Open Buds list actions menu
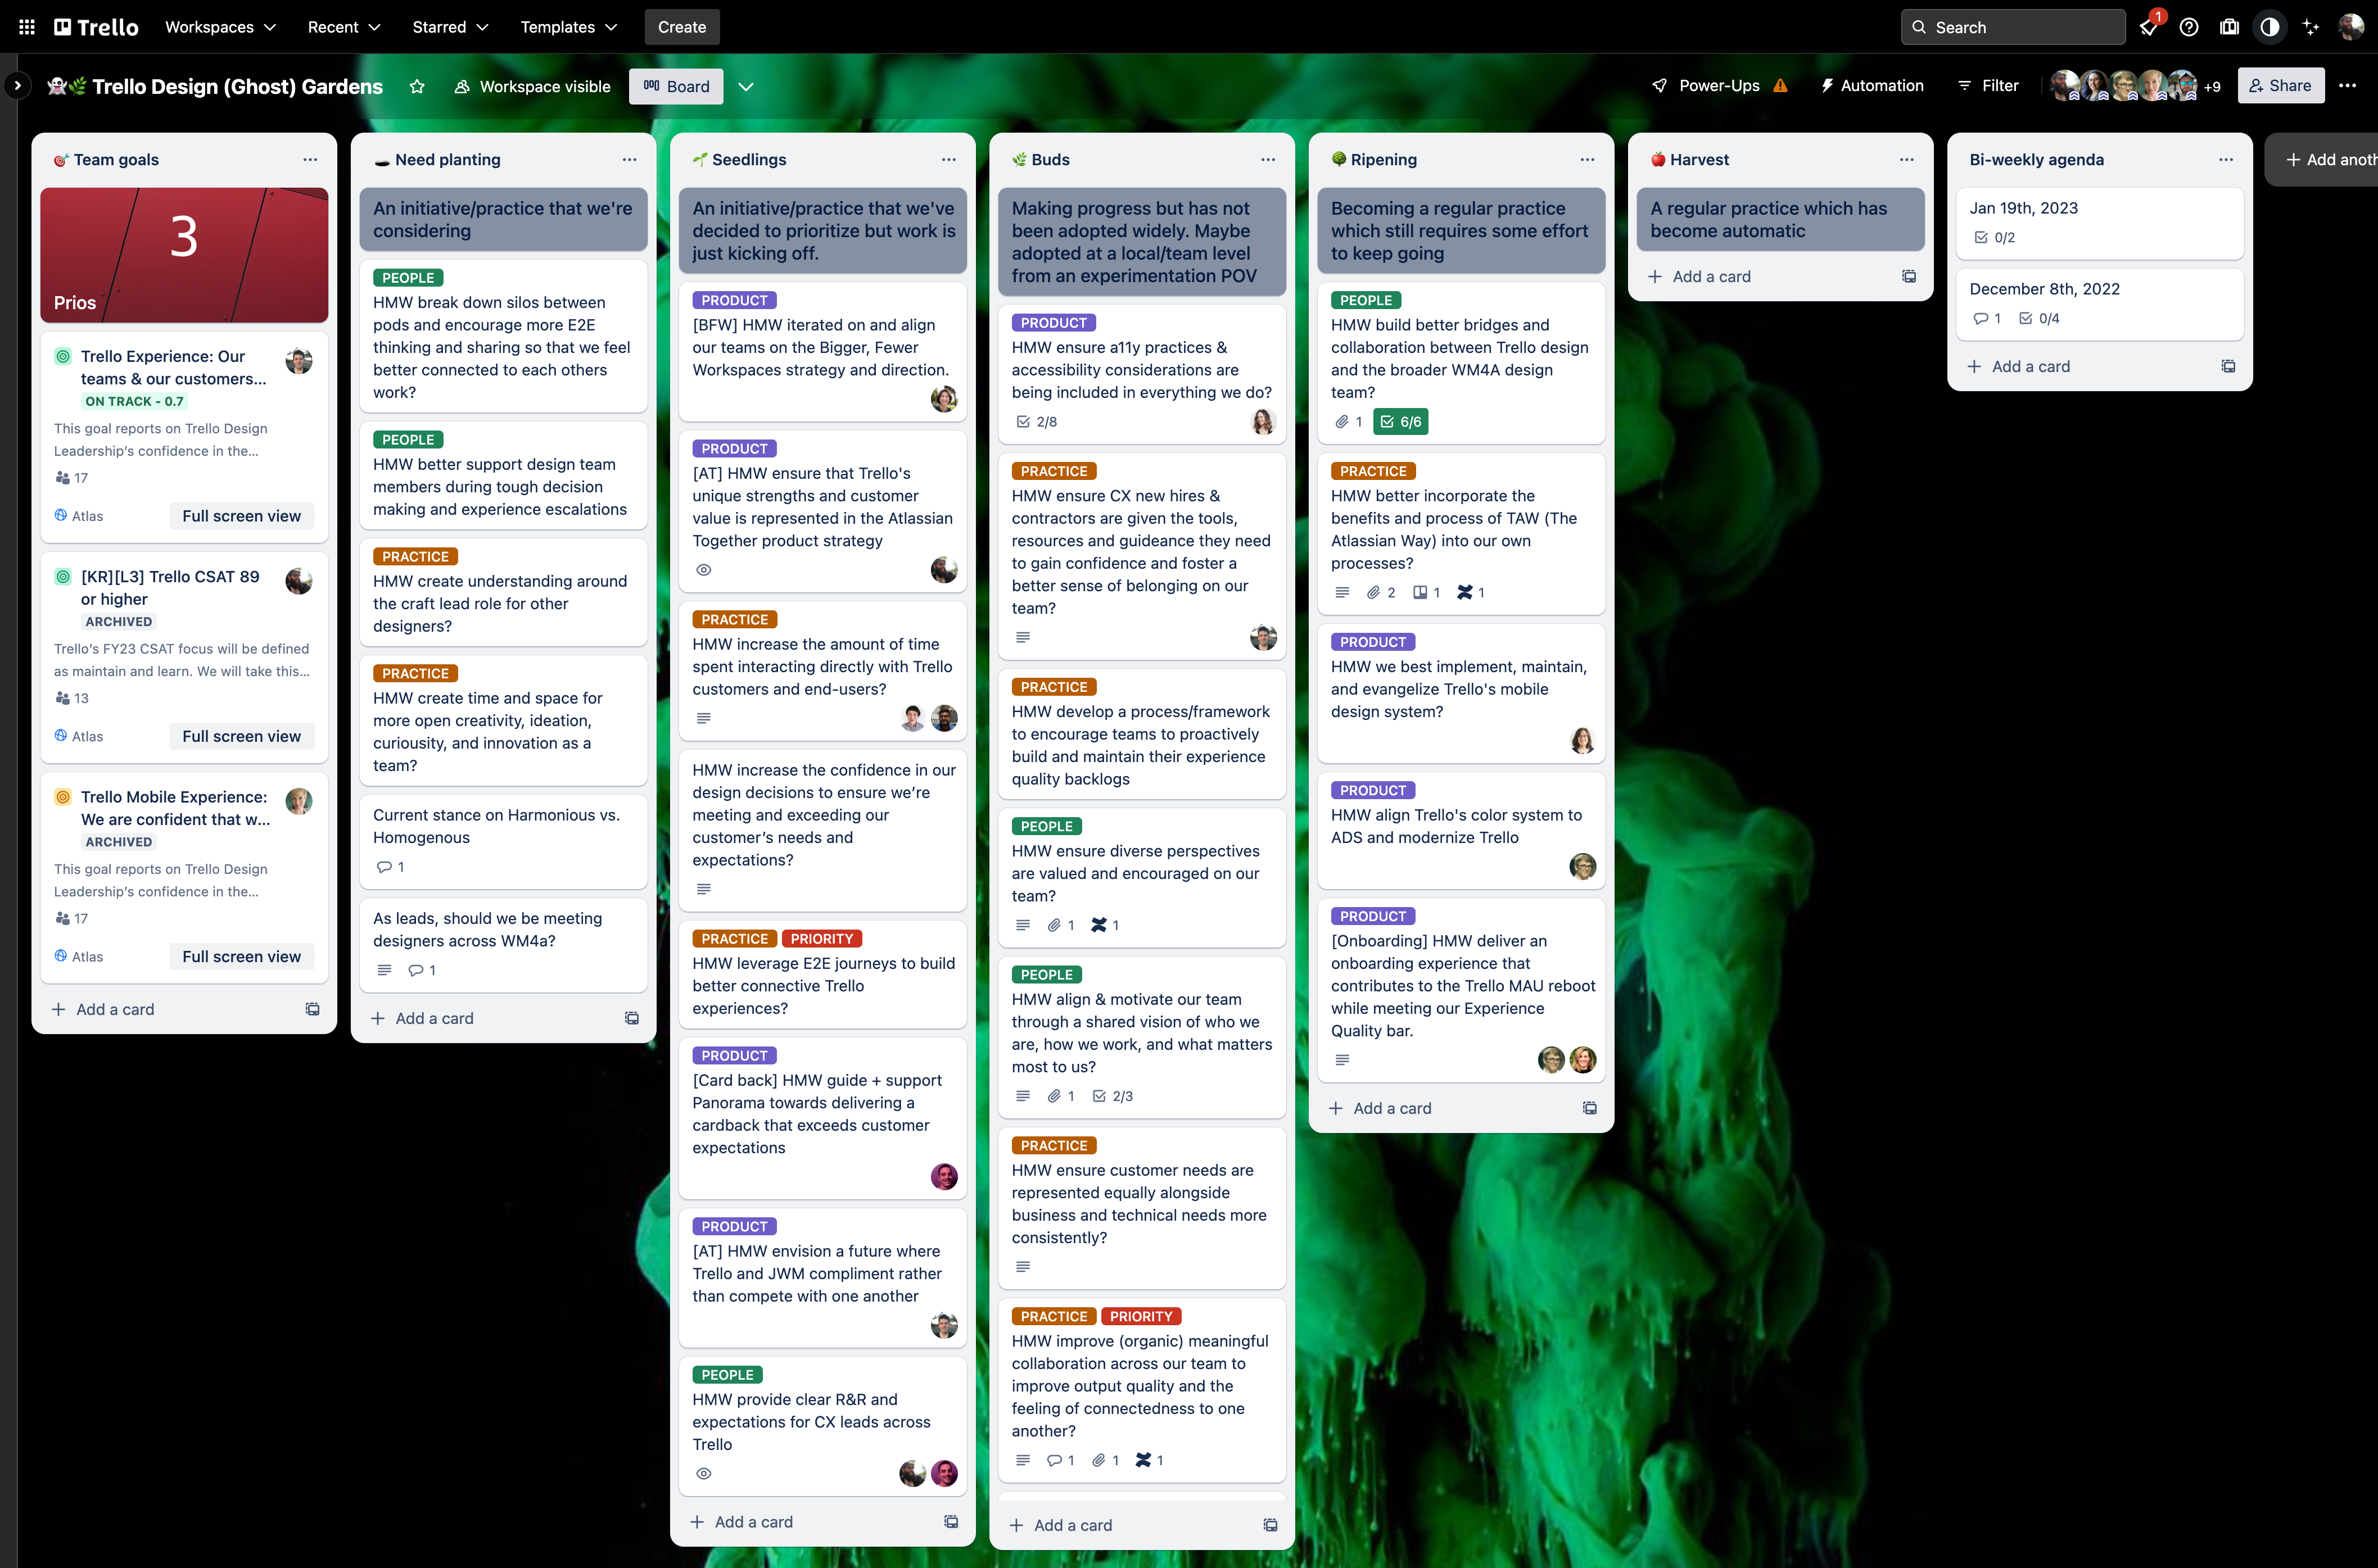 pyautogui.click(x=1268, y=159)
